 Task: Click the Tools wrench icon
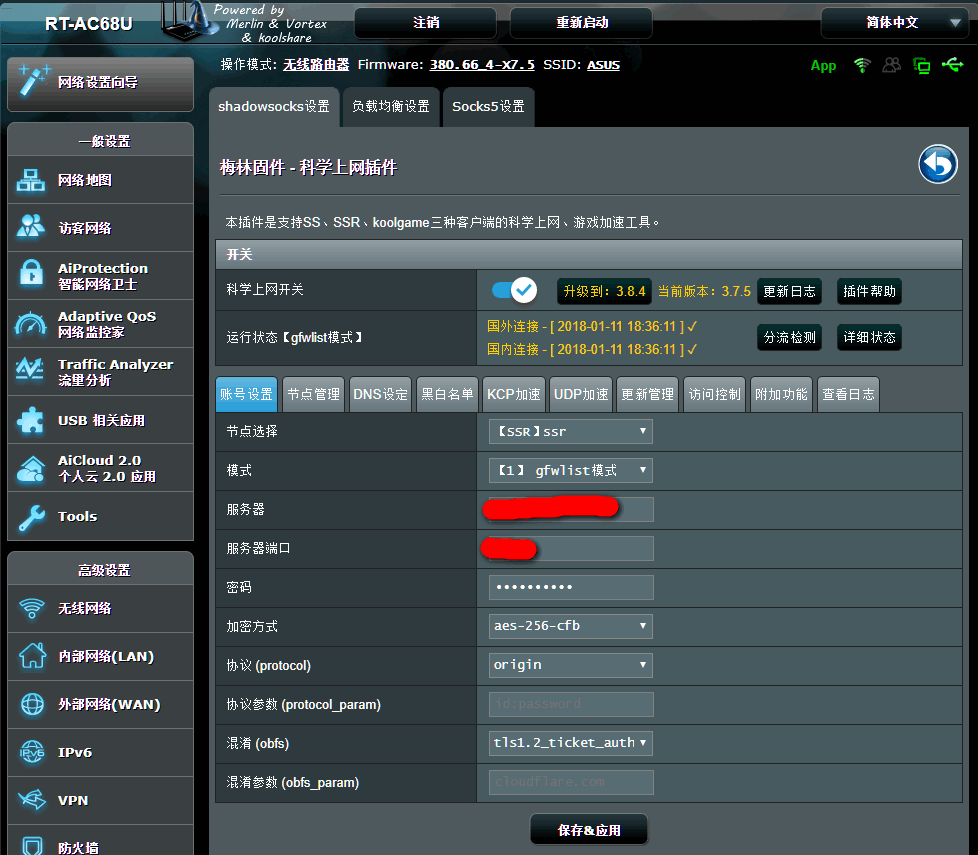(x=31, y=516)
